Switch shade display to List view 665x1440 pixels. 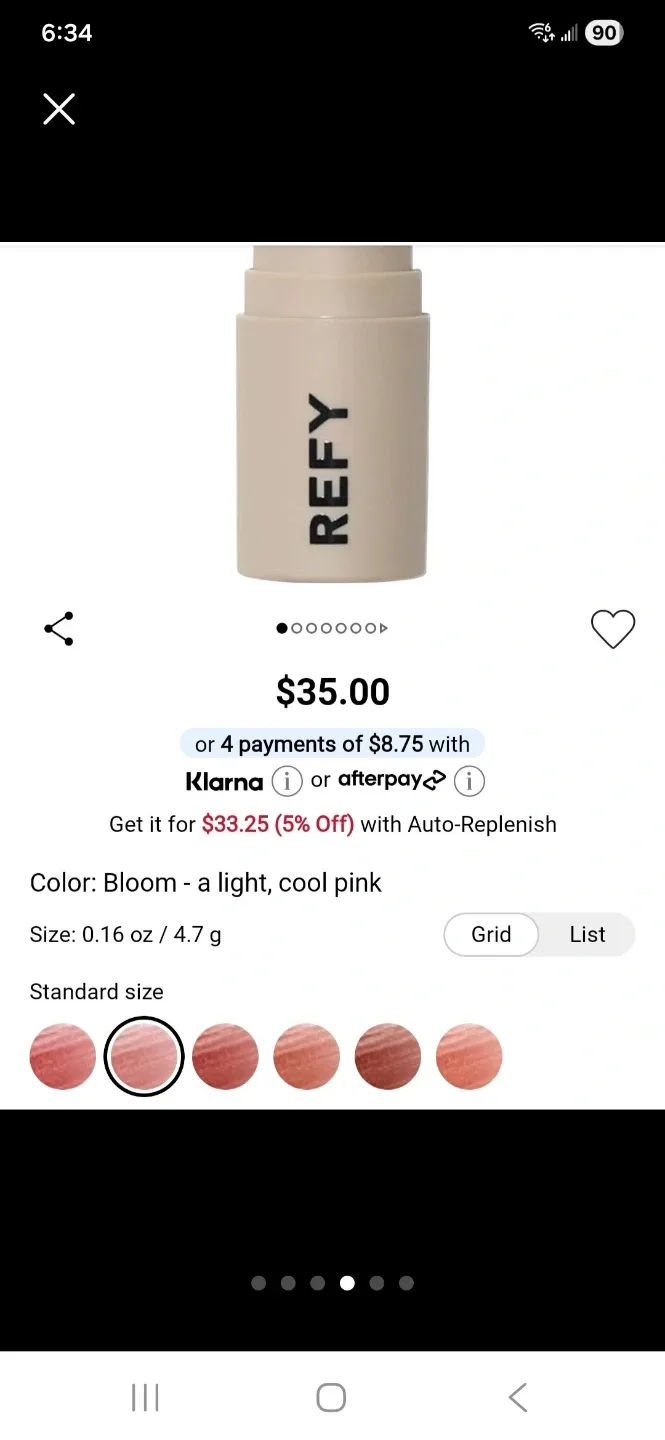587,934
